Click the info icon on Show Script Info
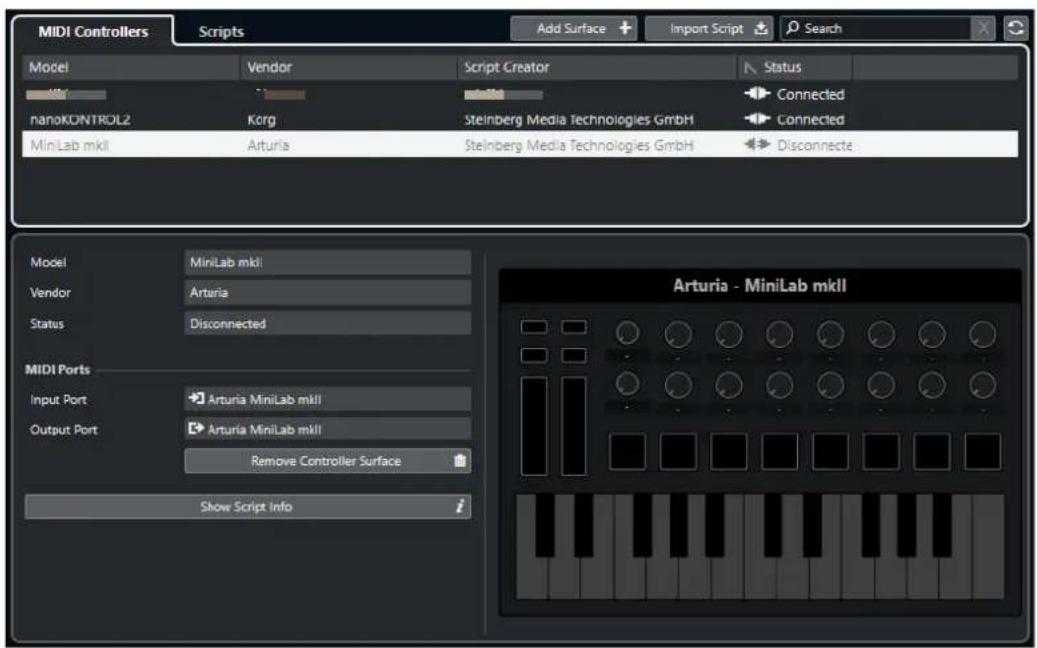Viewport: 1037px width, 648px height. click(460, 506)
